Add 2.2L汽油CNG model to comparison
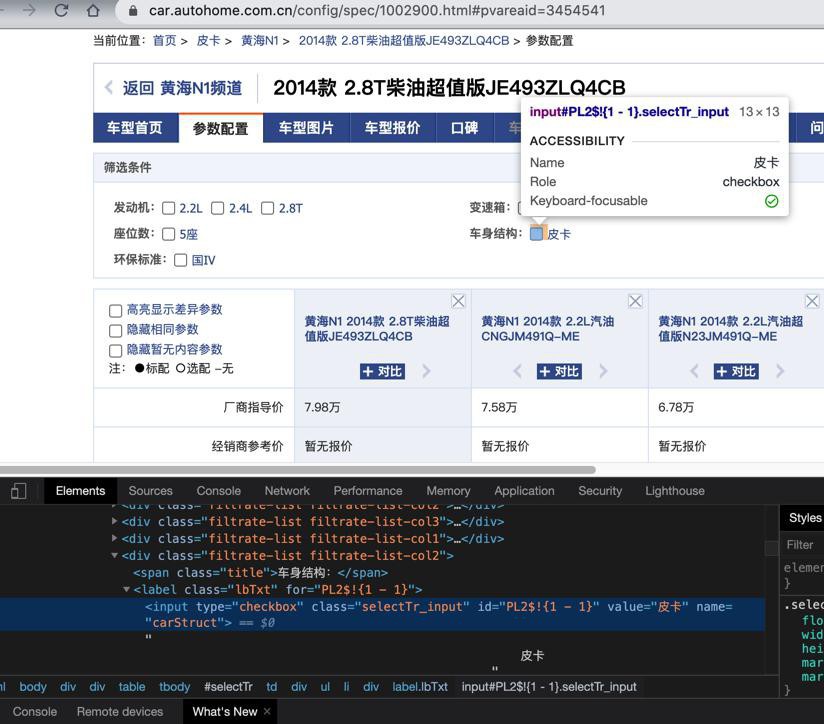Viewport: 824px width, 724px height. [x=559, y=371]
